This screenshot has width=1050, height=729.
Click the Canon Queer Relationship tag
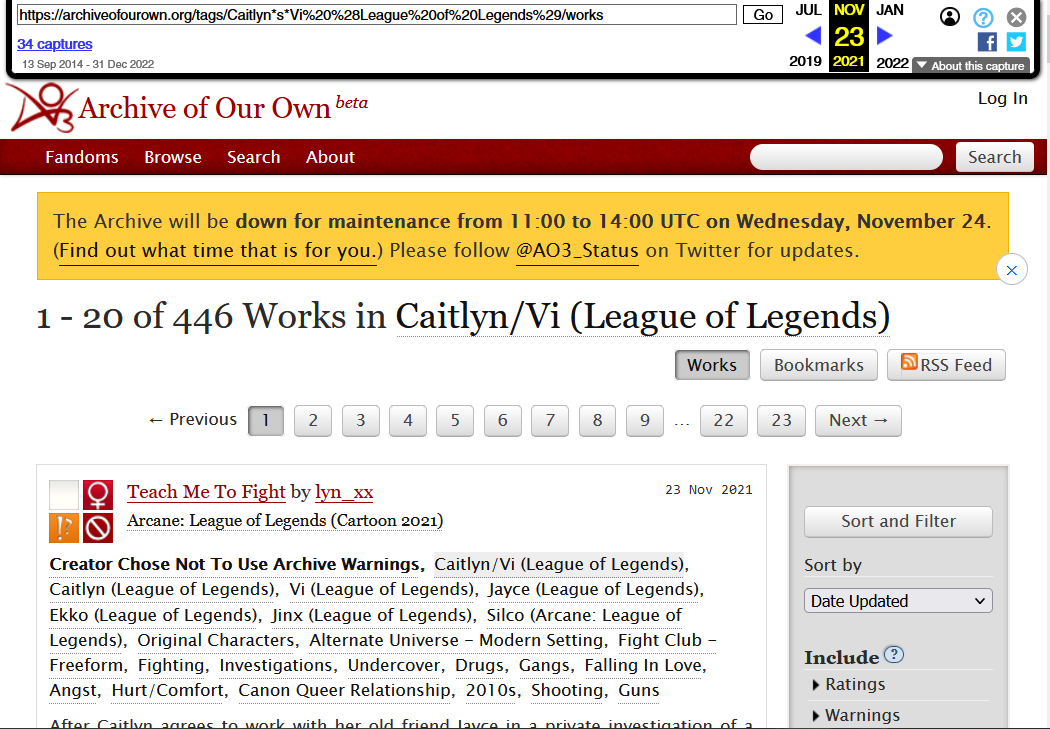(344, 690)
